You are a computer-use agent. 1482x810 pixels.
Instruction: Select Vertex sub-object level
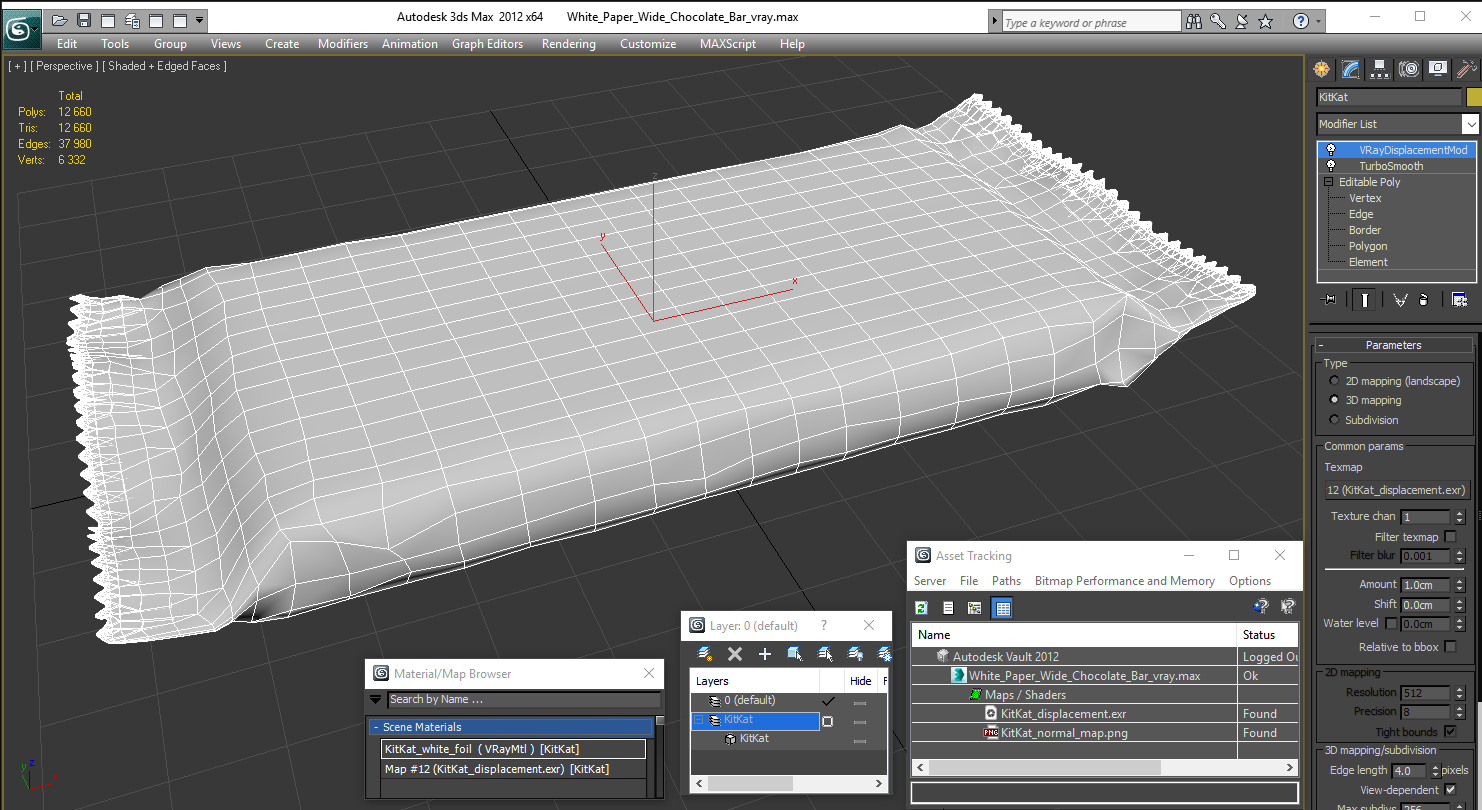point(1365,198)
